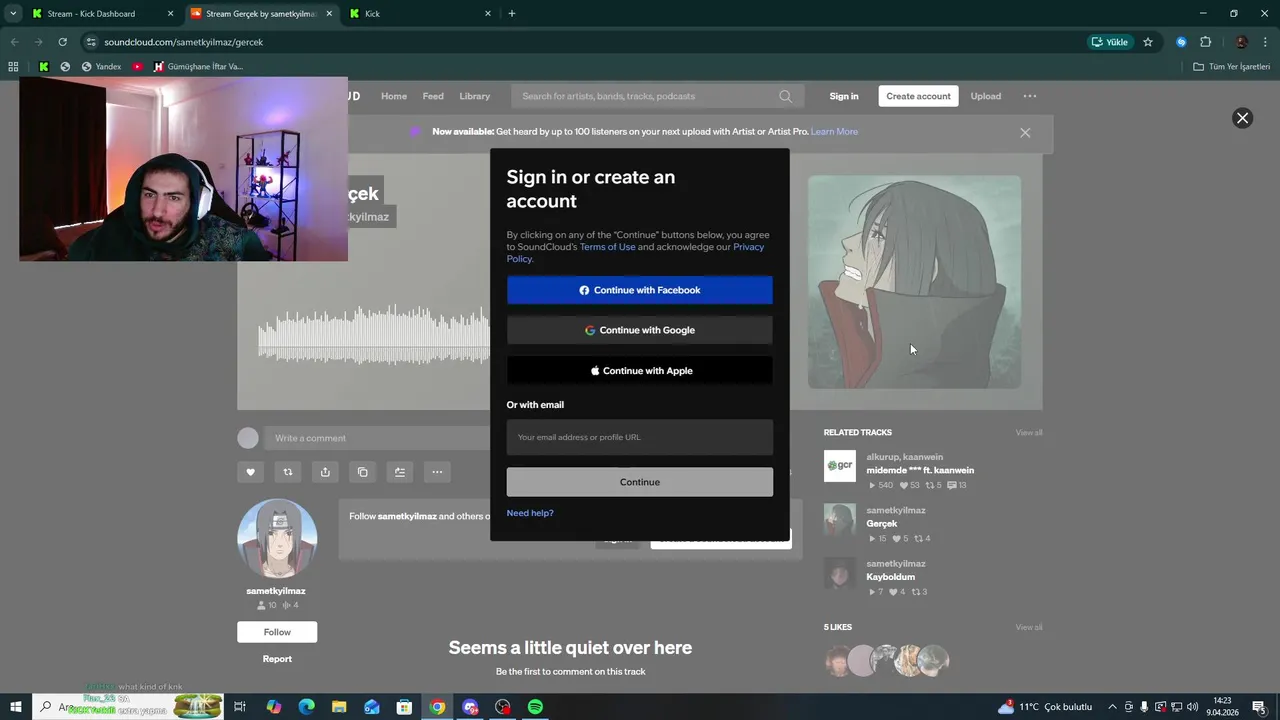Open the Yandex bookmark
The height and width of the screenshot is (720, 1280).
[x=101, y=67]
